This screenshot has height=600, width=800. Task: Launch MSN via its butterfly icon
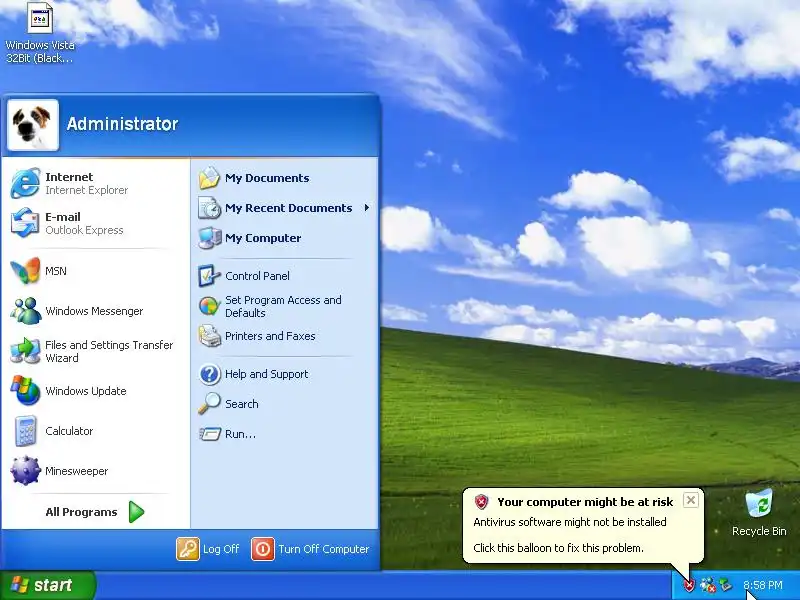coord(25,270)
